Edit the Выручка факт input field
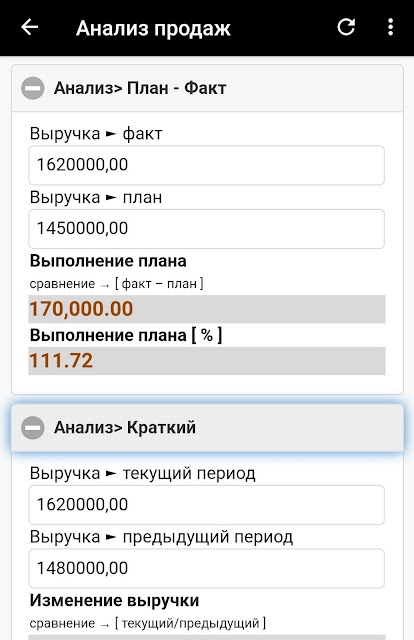 click(x=207, y=165)
